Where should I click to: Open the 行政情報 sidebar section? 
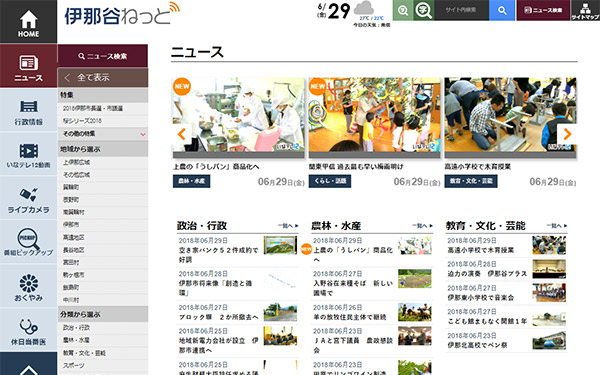click(x=28, y=110)
